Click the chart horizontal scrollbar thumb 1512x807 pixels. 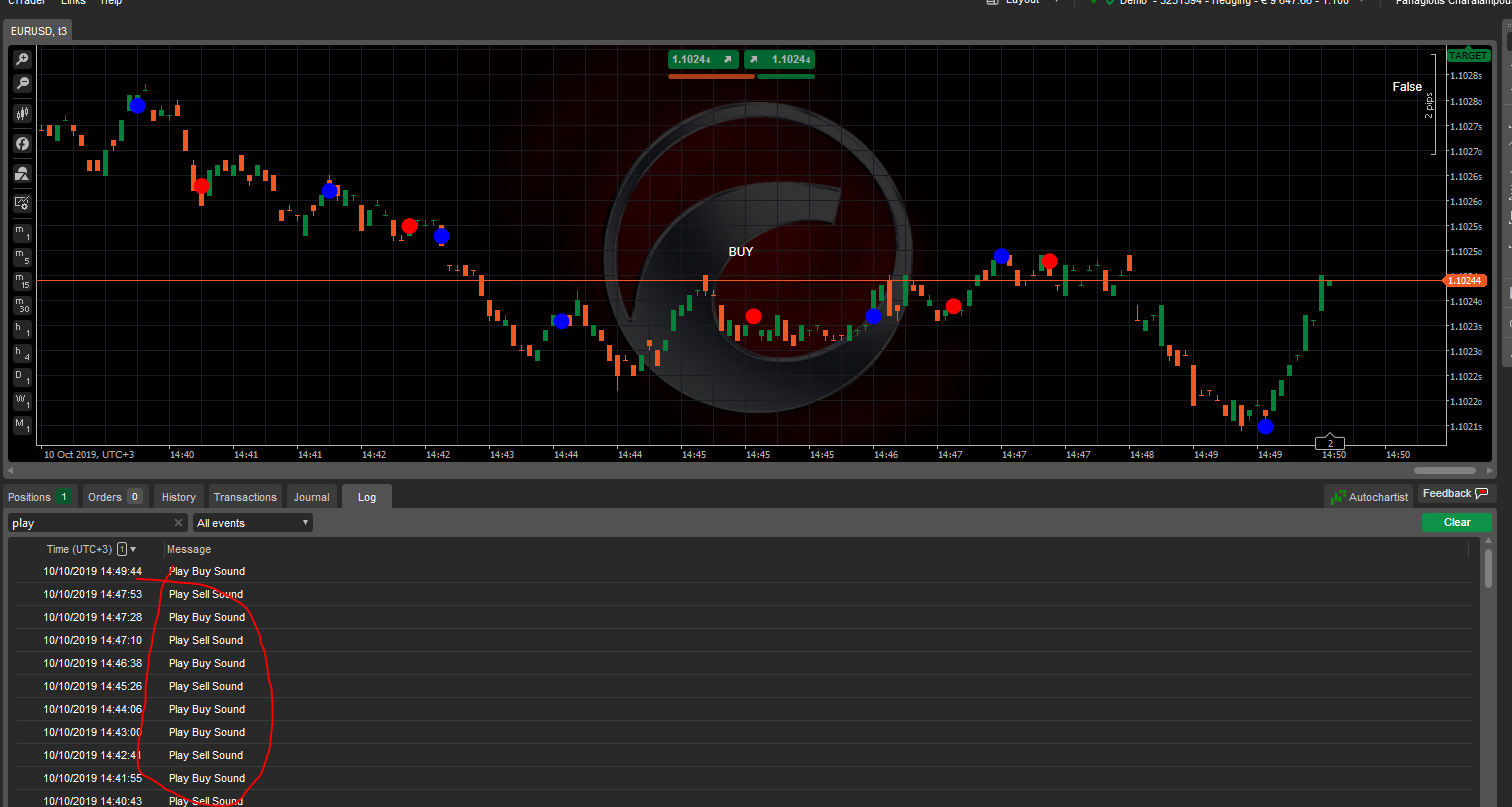(1445, 470)
